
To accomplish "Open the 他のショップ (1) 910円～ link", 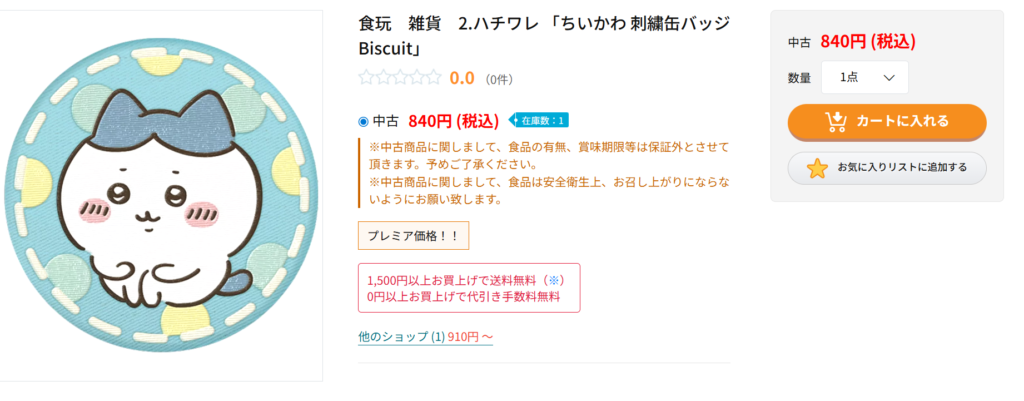I will 425,337.
